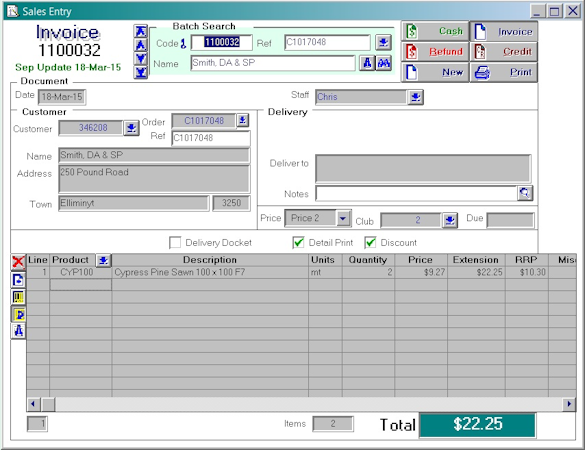
Task: Go to next record arrow
Action: tap(141, 59)
